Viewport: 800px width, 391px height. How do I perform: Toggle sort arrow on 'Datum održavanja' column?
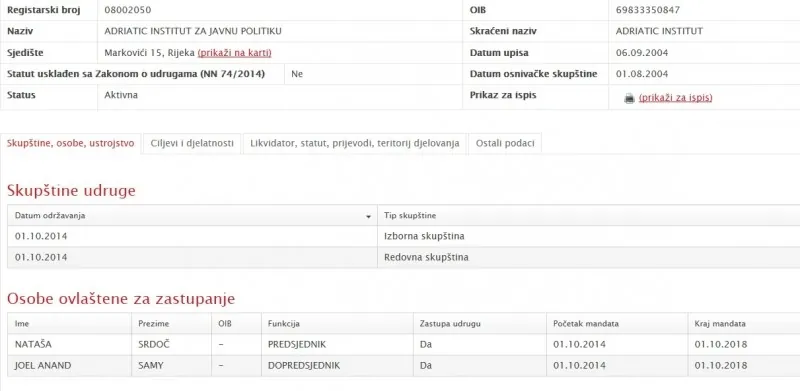pyautogui.click(x=368, y=217)
